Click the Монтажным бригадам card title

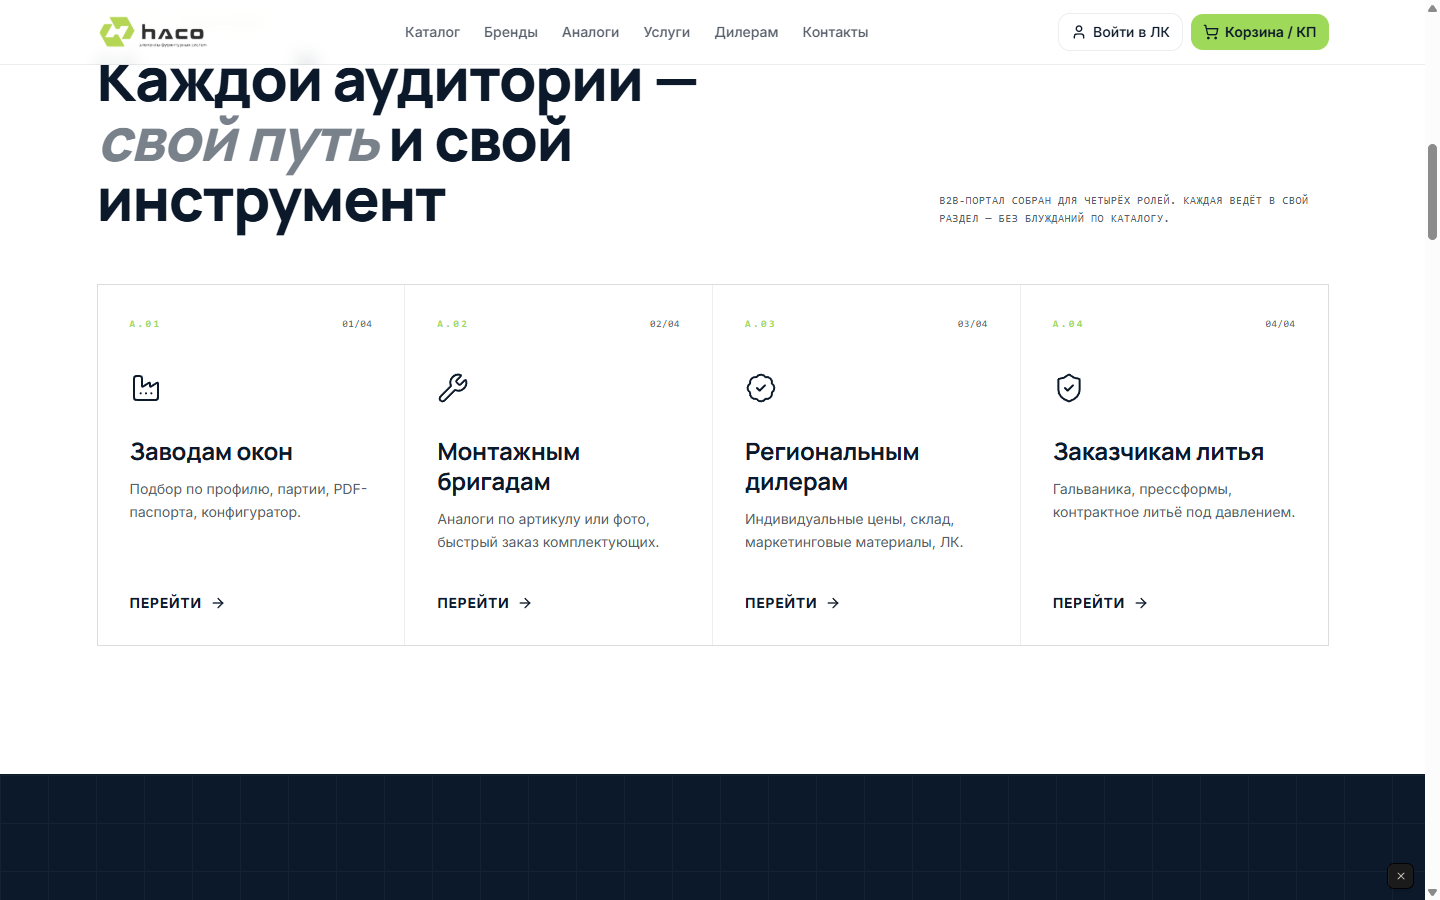(x=508, y=467)
